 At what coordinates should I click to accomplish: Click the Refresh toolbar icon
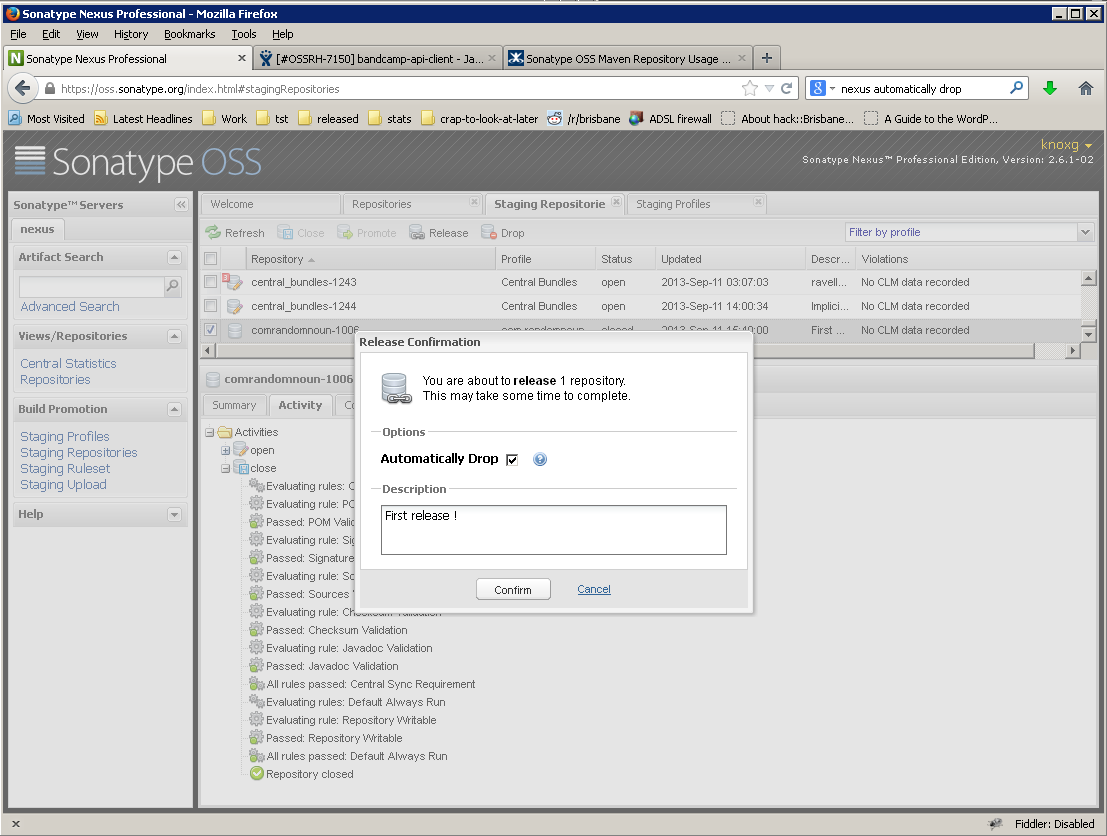pos(213,232)
